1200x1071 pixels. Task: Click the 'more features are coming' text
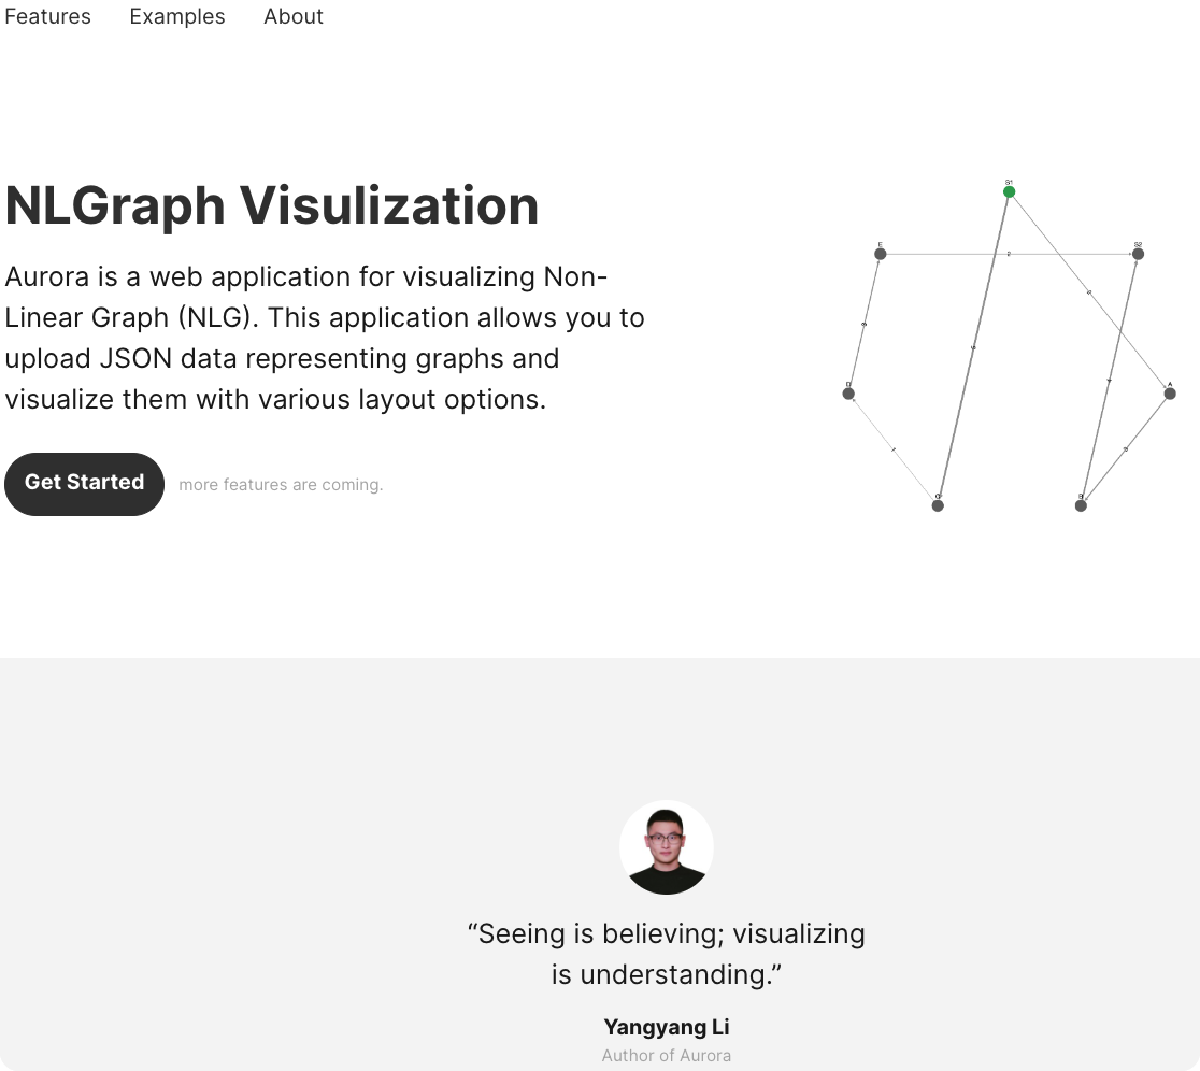coord(281,485)
